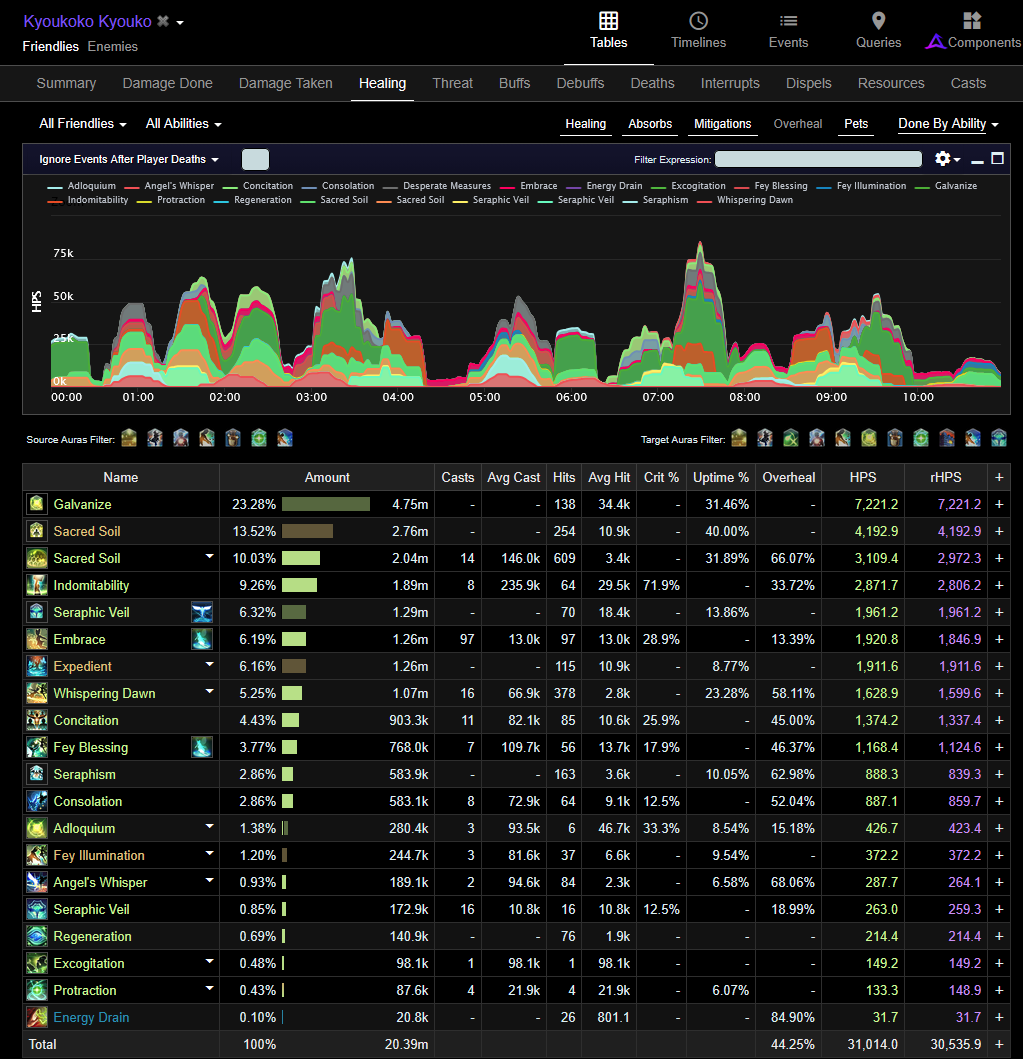Open the Timelines view icon
Screen dimensions: 1023x1059
click(698, 21)
